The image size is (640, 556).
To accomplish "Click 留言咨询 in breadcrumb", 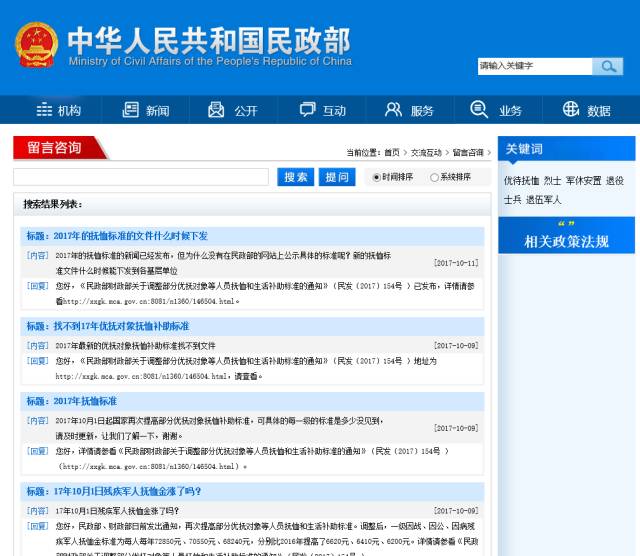I will coord(468,153).
